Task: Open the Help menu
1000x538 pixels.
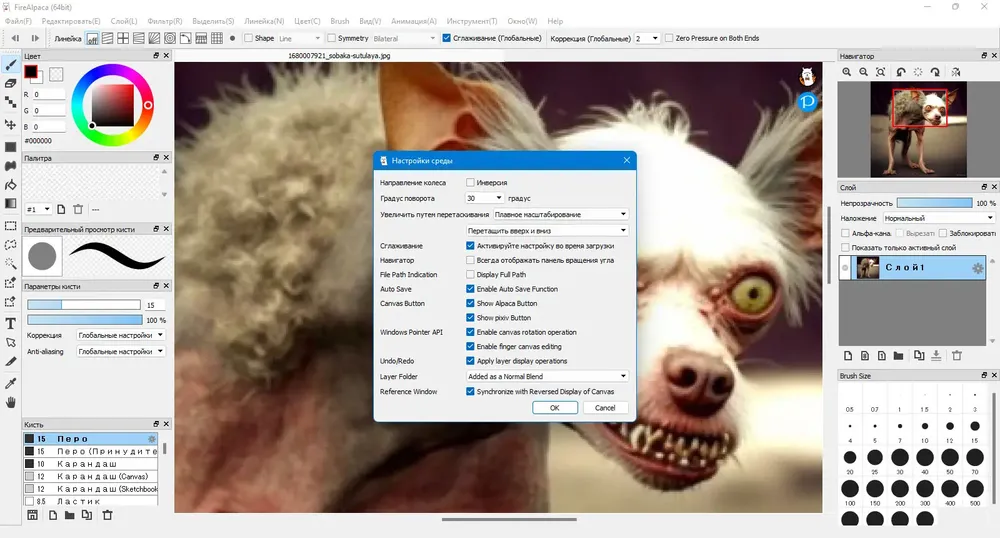Action: coord(555,21)
